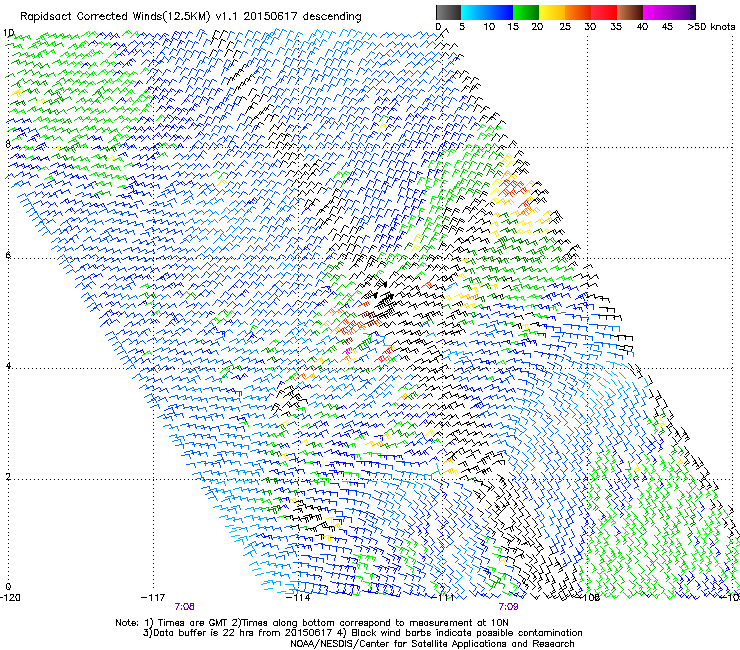Click the '5' legend scale label

click(462, 27)
